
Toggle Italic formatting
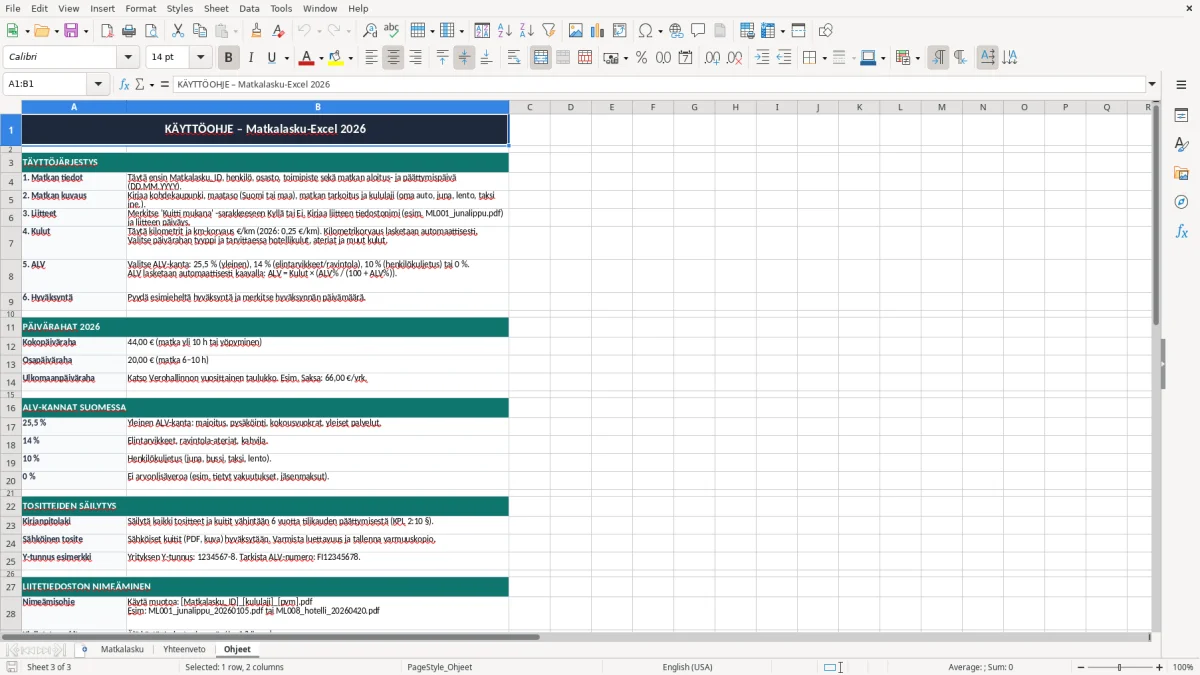pos(250,58)
